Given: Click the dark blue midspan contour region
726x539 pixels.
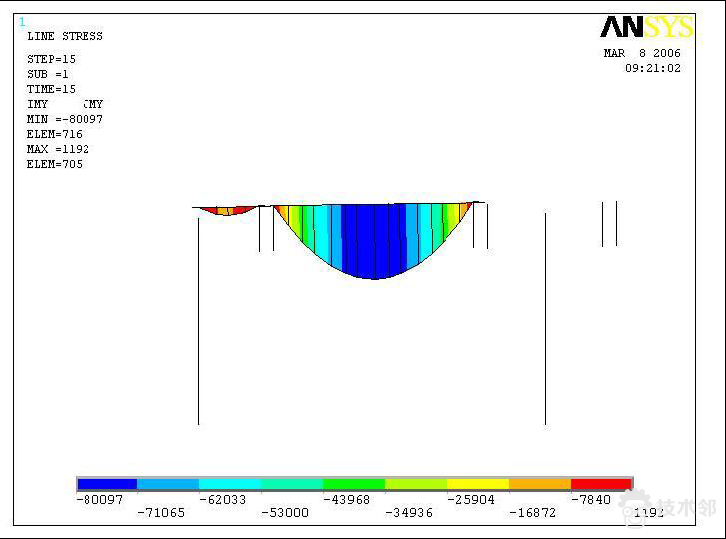Looking at the screenshot, I should 375,240.
